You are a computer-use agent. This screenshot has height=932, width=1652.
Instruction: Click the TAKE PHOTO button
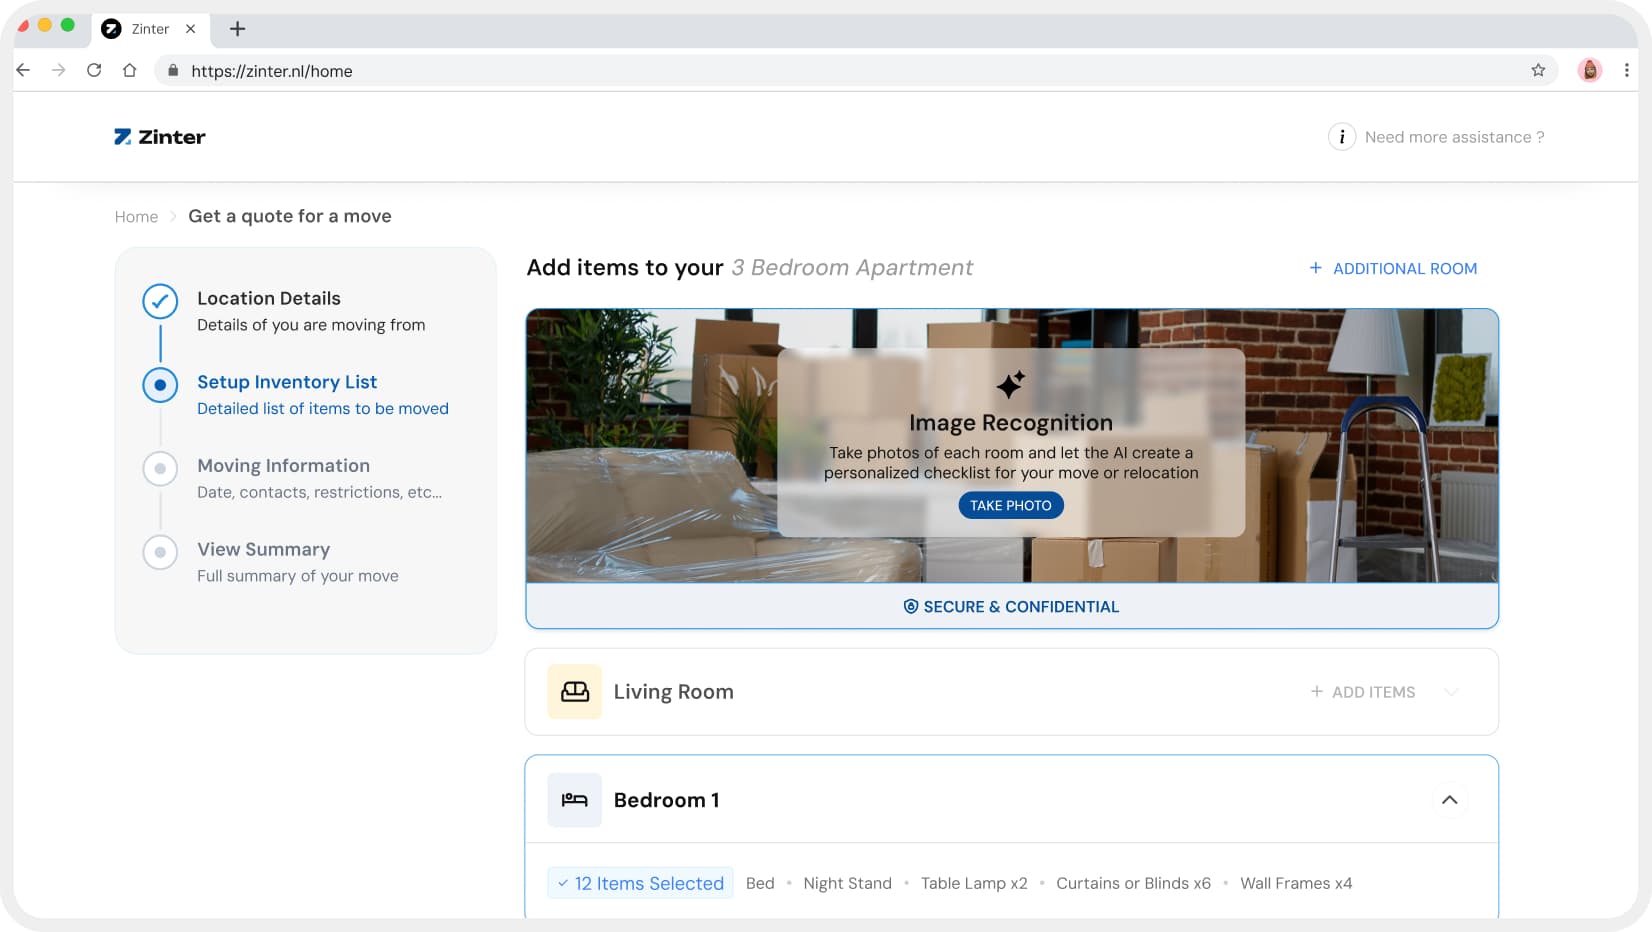tap(1011, 505)
